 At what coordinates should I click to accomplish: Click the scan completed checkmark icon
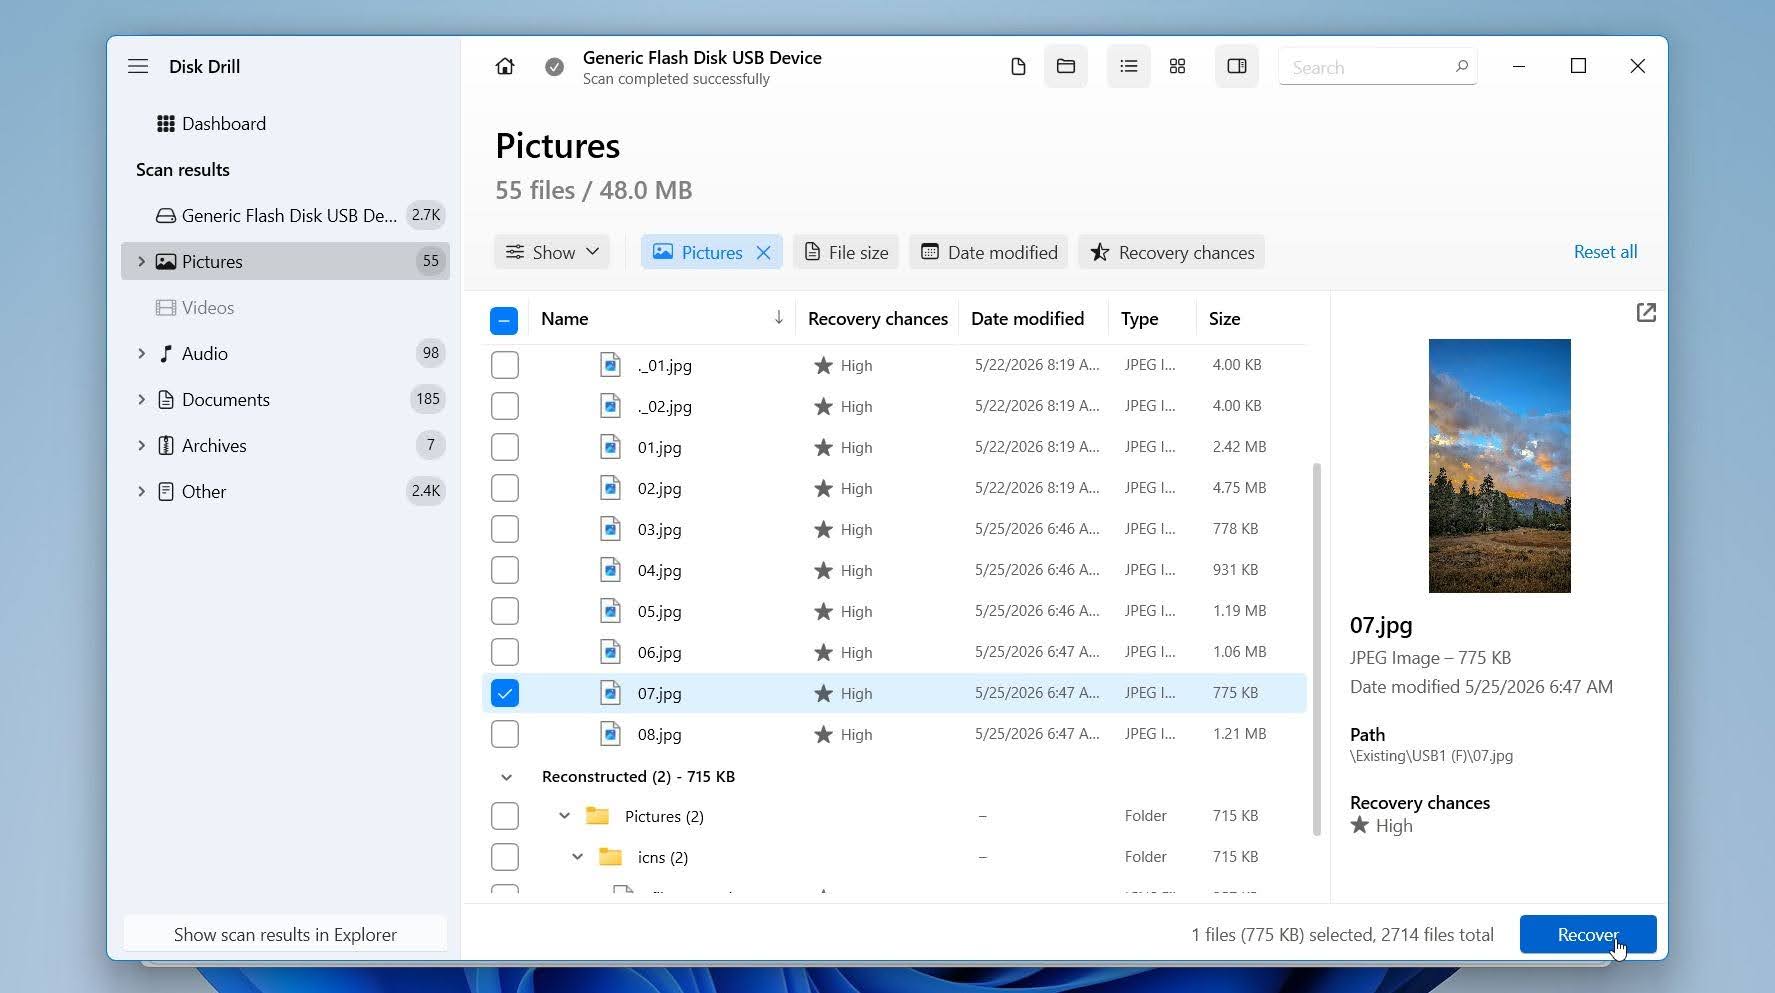(554, 67)
